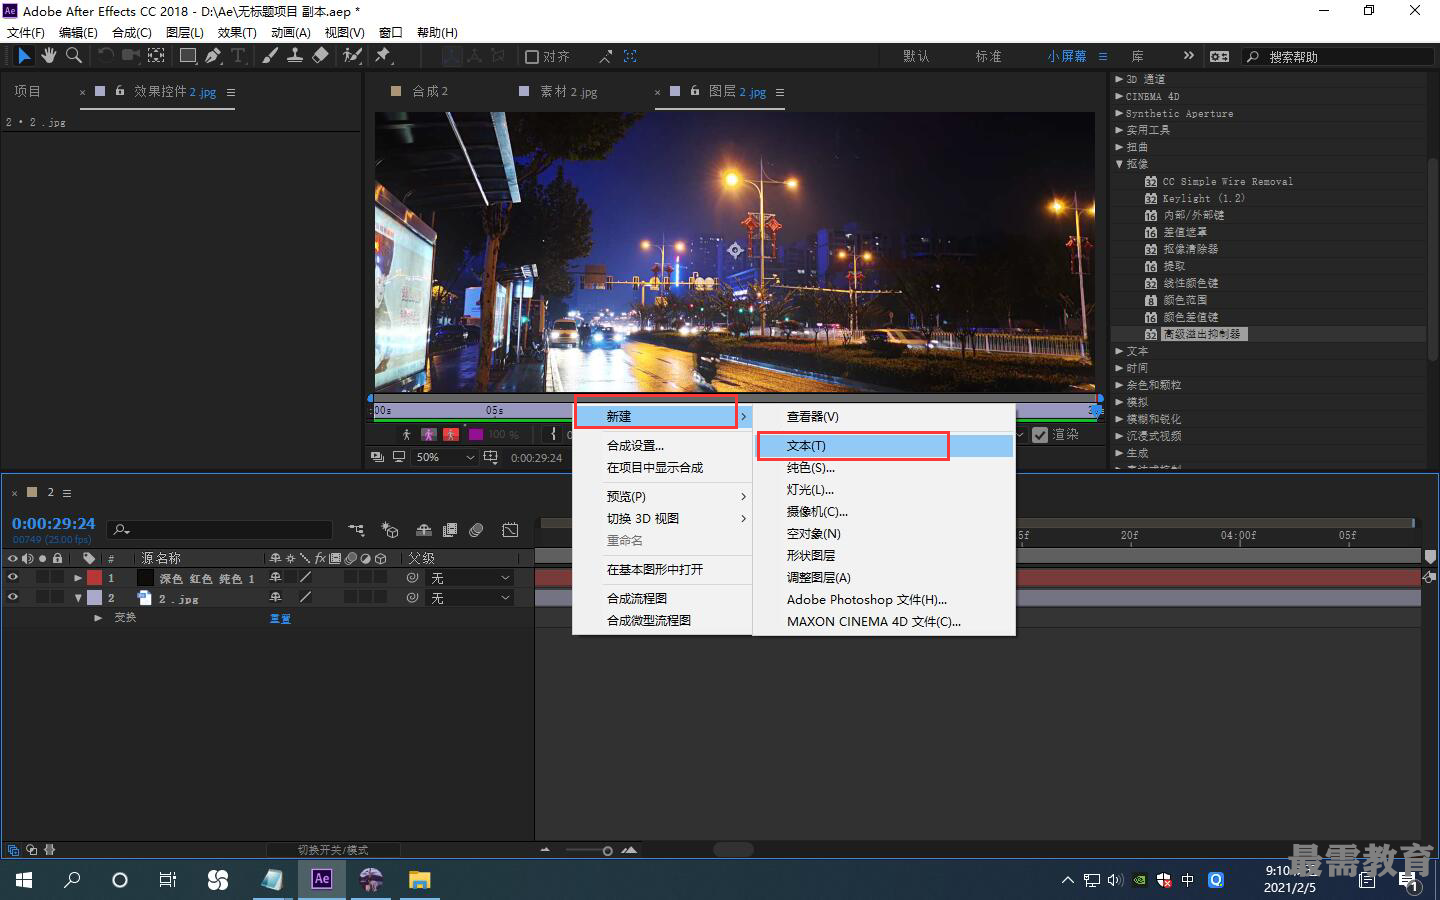Open Task View on the taskbar

click(168, 880)
